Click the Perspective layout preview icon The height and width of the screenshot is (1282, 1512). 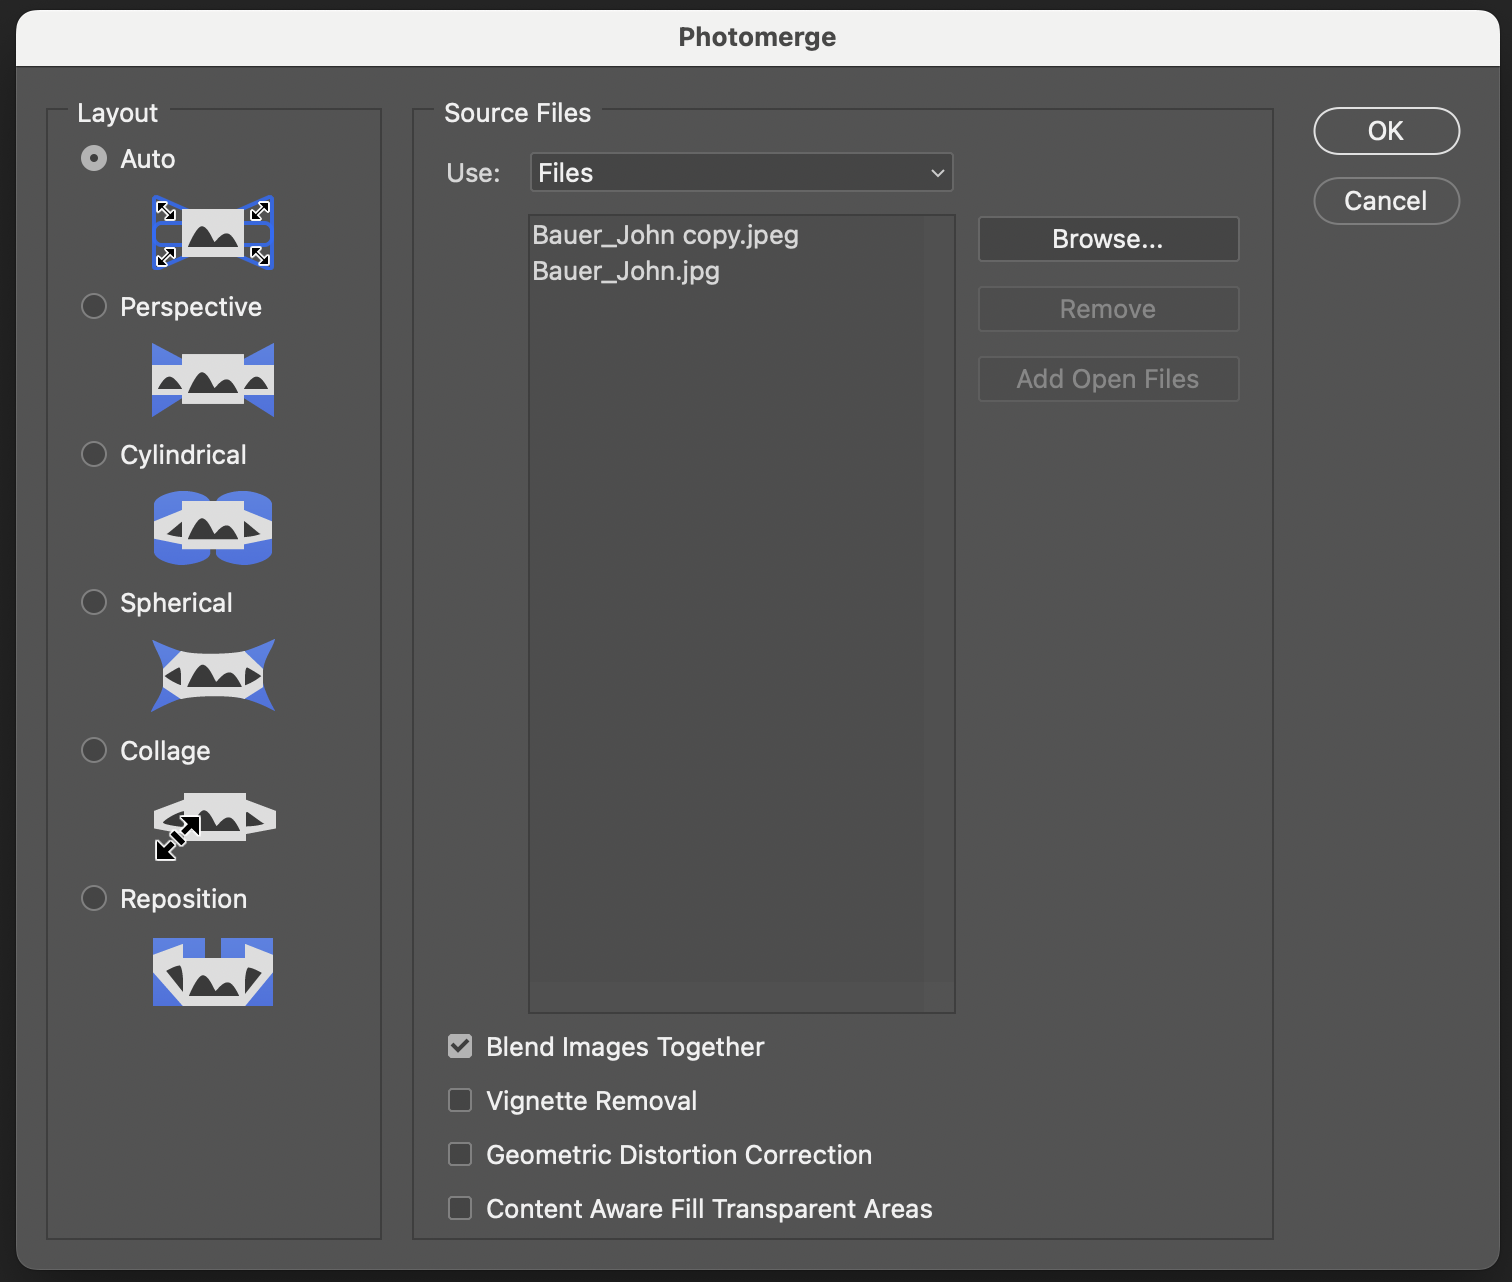[x=213, y=380]
